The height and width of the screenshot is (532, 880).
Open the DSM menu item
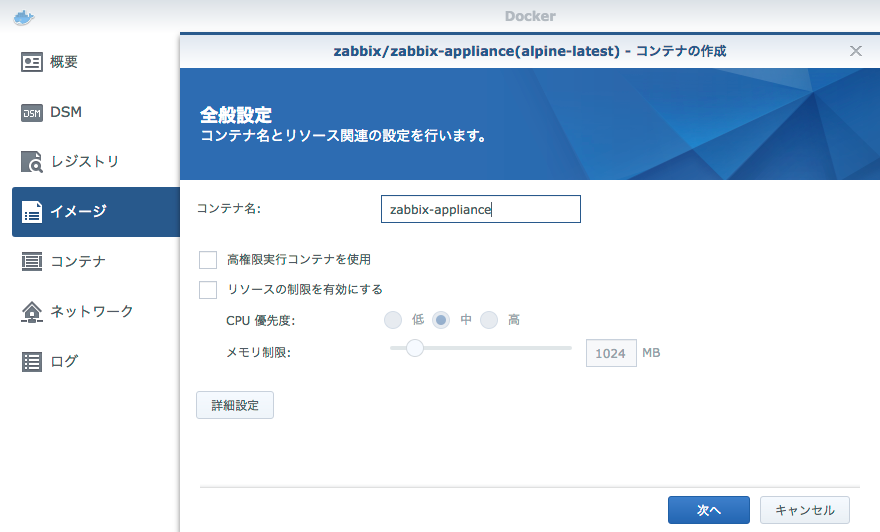point(66,112)
